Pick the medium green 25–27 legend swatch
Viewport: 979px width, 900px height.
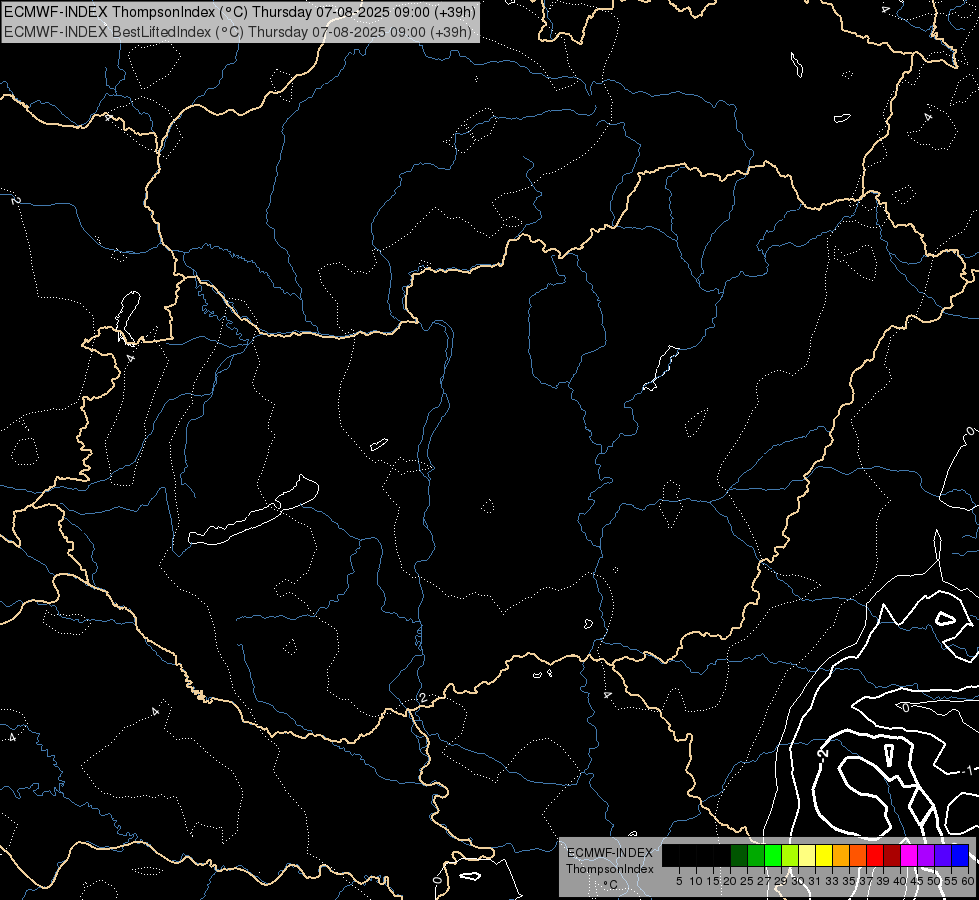(x=756, y=855)
